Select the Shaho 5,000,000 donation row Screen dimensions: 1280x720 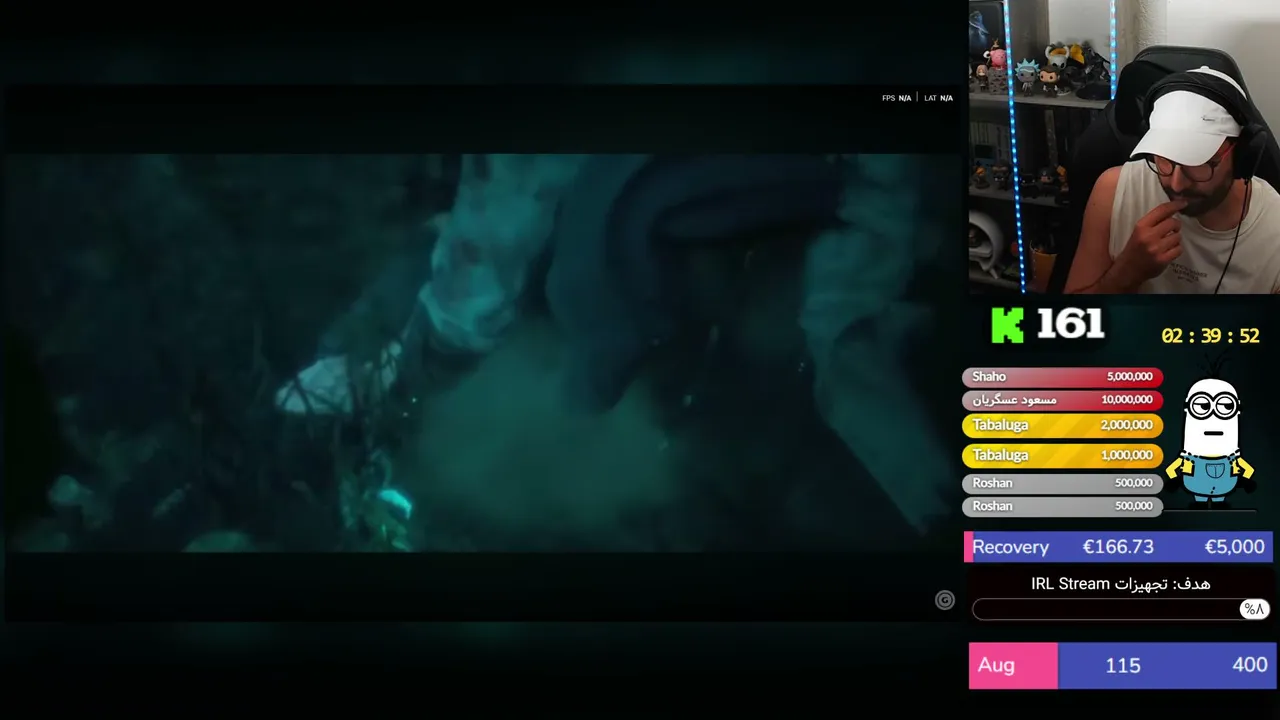1062,377
